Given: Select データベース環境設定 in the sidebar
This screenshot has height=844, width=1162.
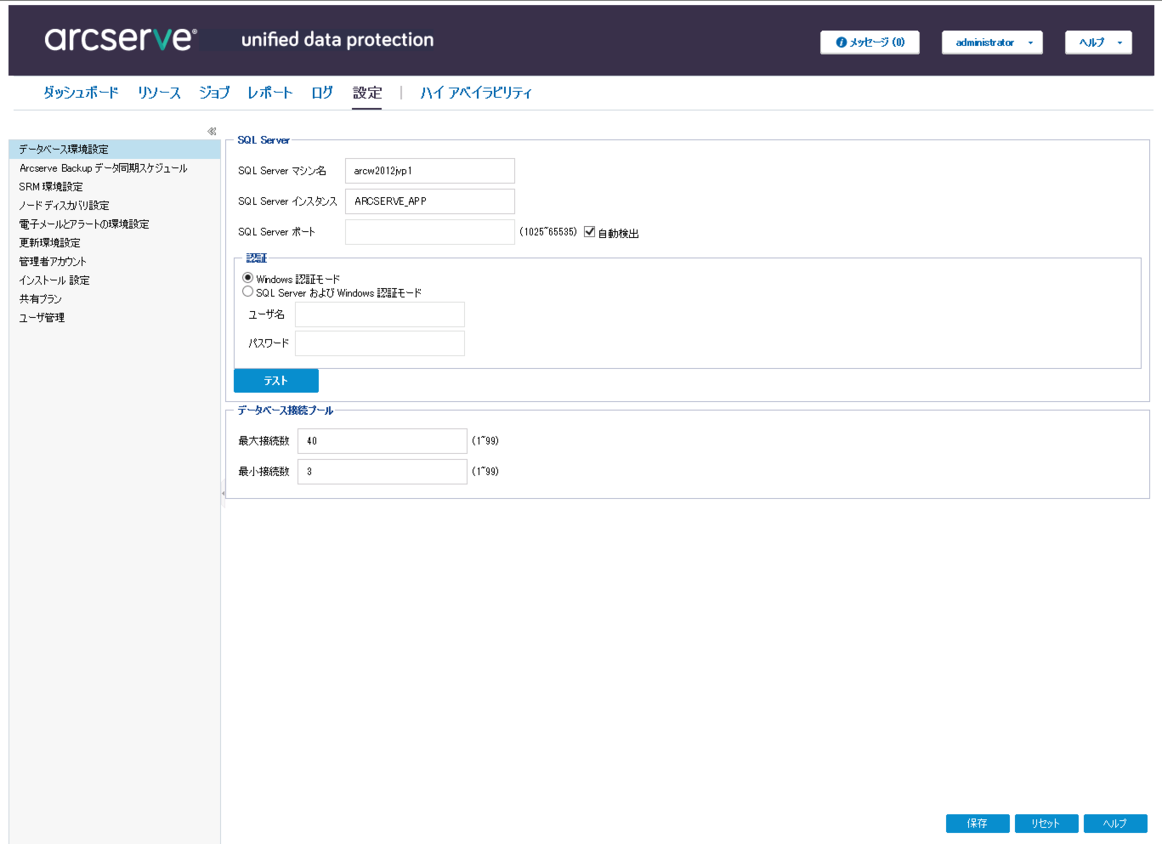Looking at the screenshot, I should coord(115,149).
